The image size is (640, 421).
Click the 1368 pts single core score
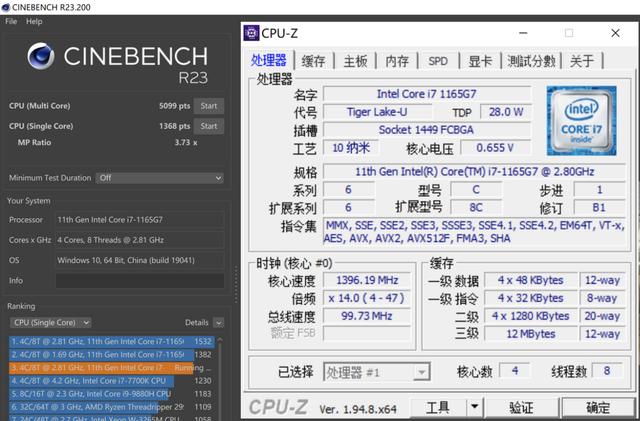coord(175,126)
